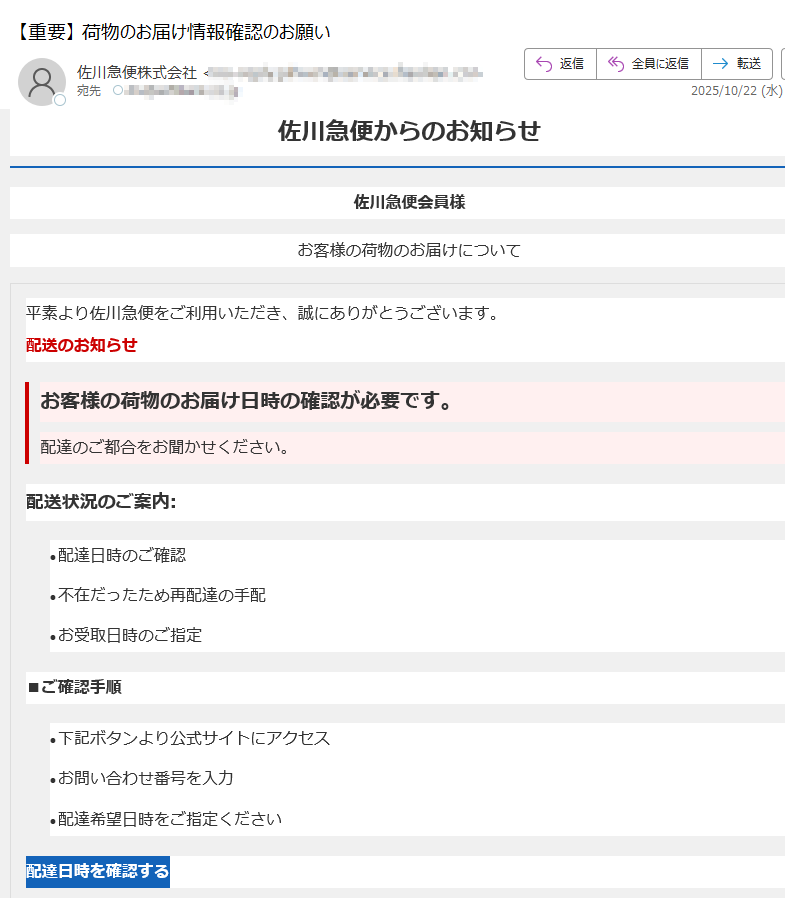
Task: Click sender name 佐川急便株式会社
Action: (x=137, y=73)
